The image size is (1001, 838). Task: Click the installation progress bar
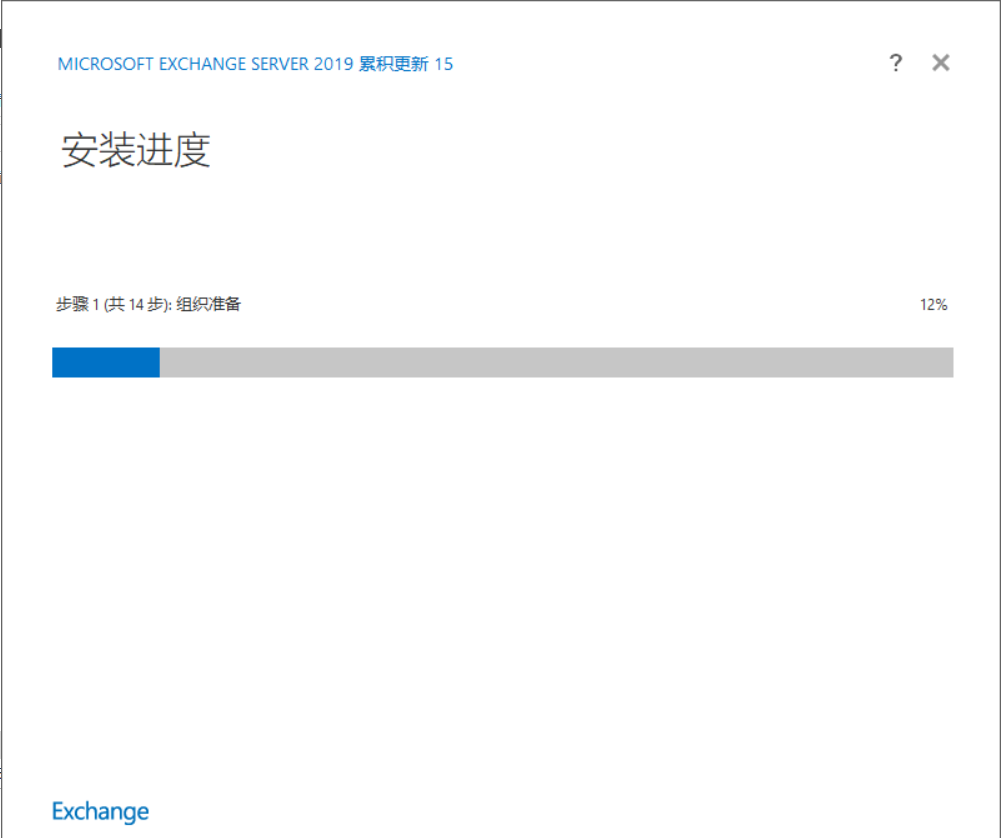(x=502, y=362)
